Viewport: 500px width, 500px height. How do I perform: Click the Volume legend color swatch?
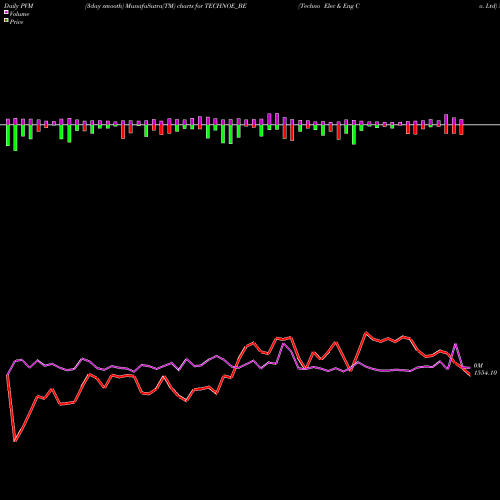pyautogui.click(x=6, y=13)
